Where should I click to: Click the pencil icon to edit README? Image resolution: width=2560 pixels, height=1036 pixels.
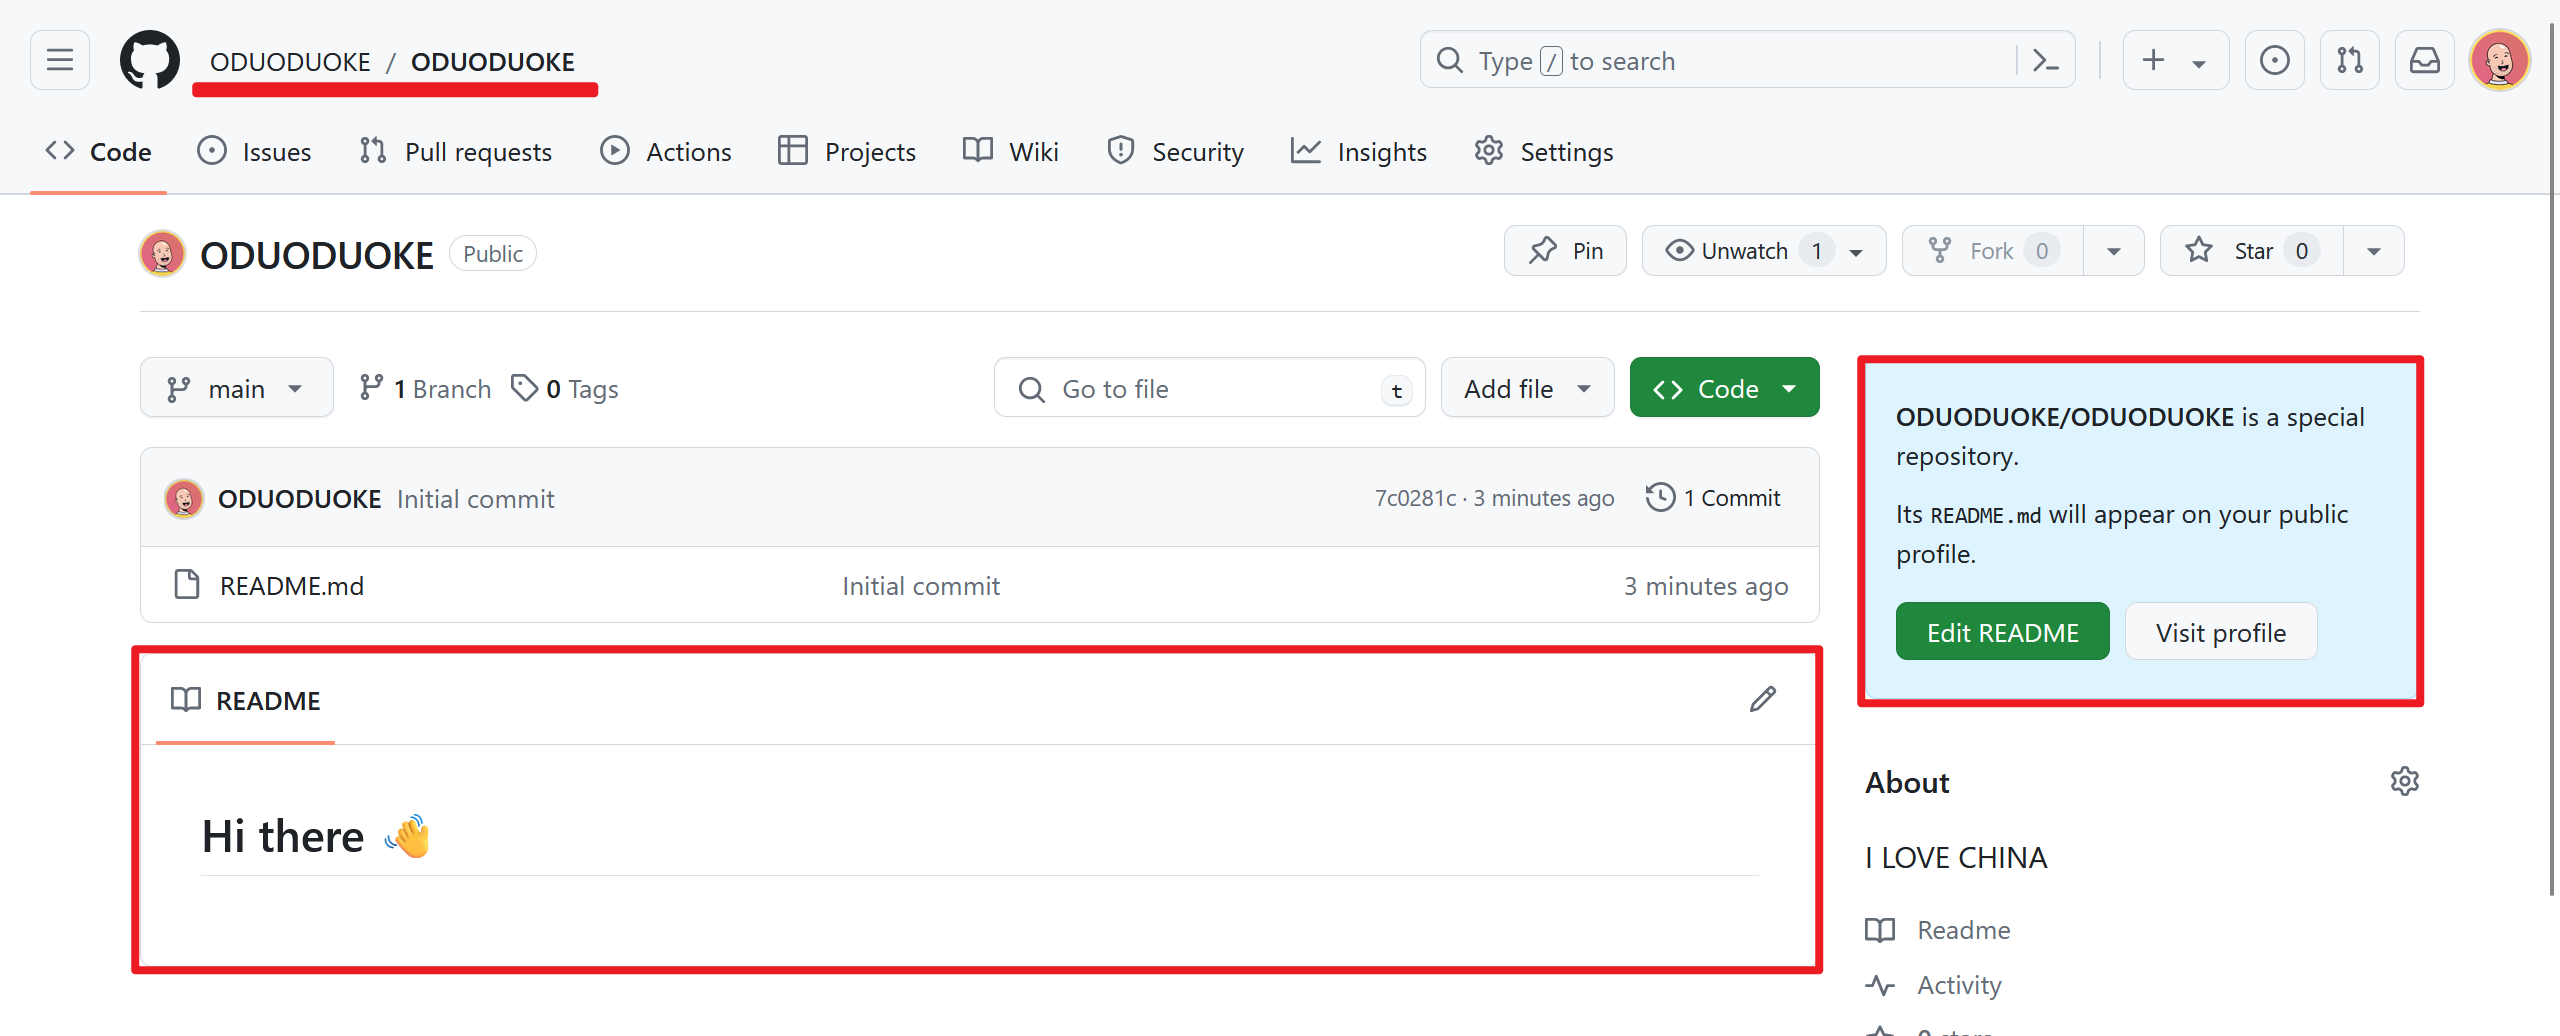coord(1762,700)
